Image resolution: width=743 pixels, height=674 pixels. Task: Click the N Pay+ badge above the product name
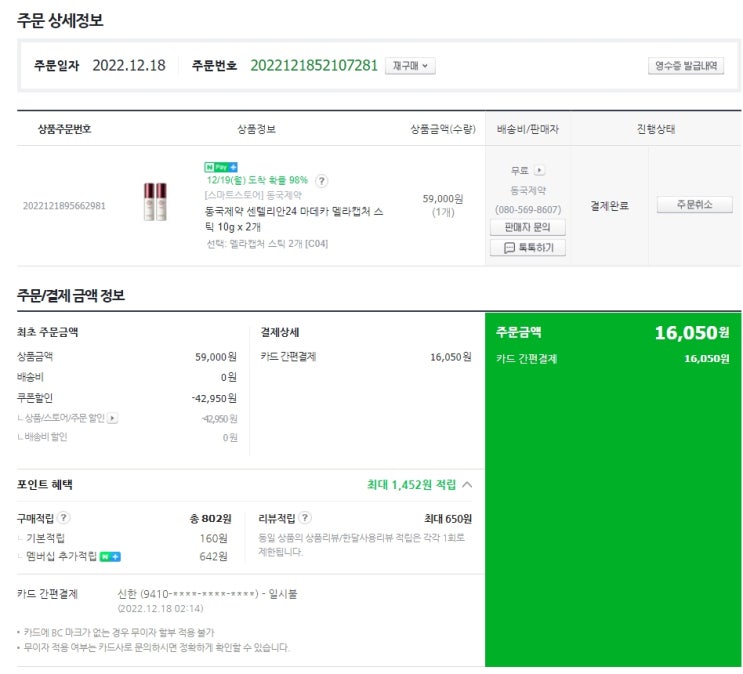click(221, 166)
